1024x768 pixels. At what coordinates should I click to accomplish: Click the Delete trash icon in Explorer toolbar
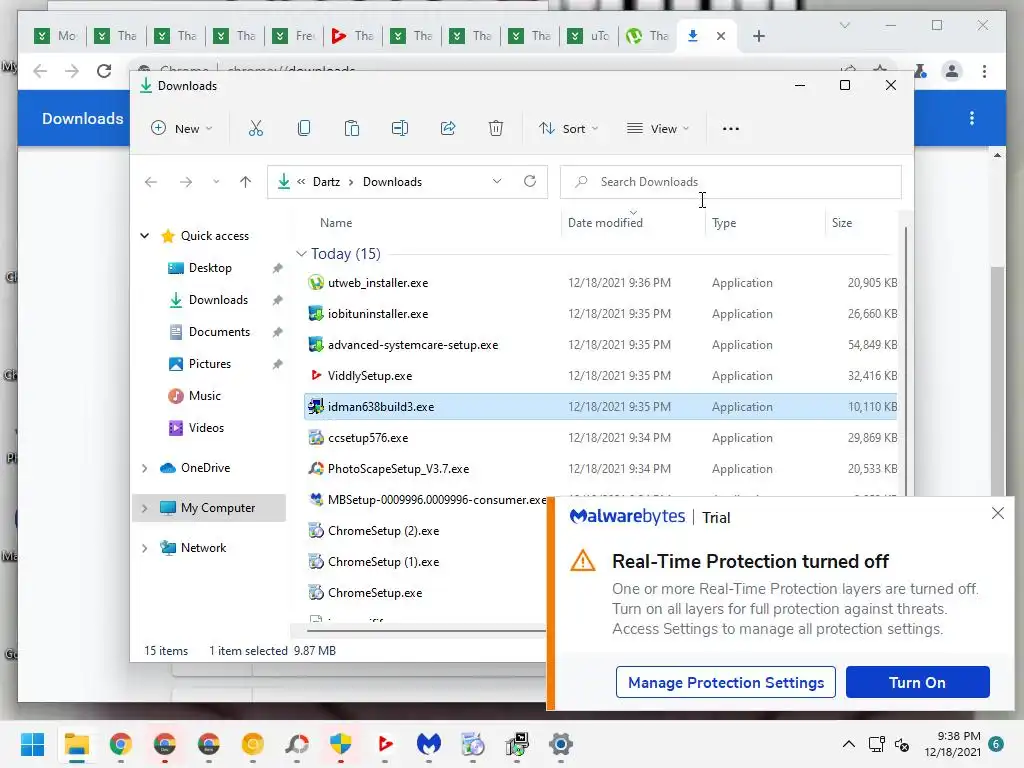pos(496,129)
